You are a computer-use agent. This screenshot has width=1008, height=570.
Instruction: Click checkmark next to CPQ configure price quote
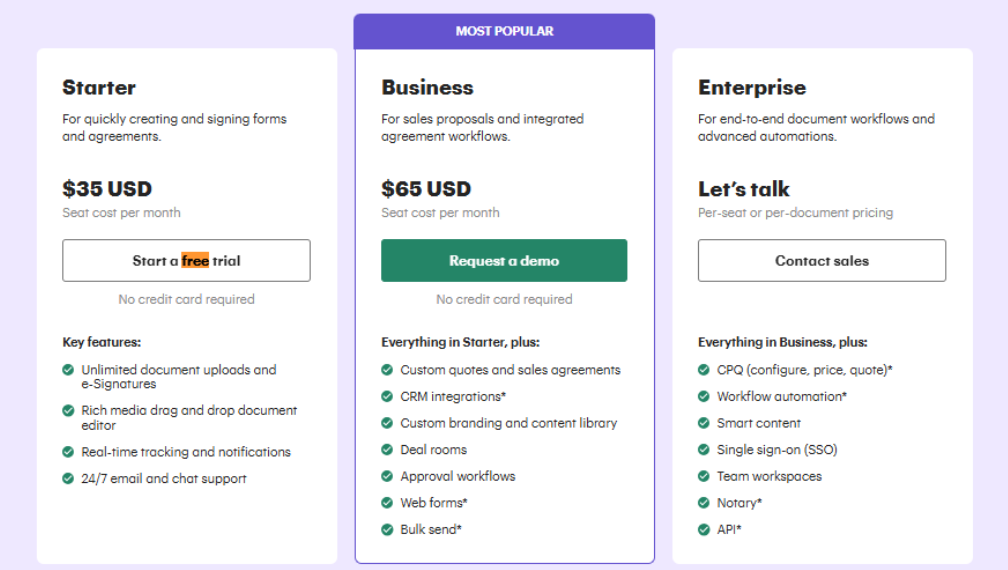tap(704, 370)
